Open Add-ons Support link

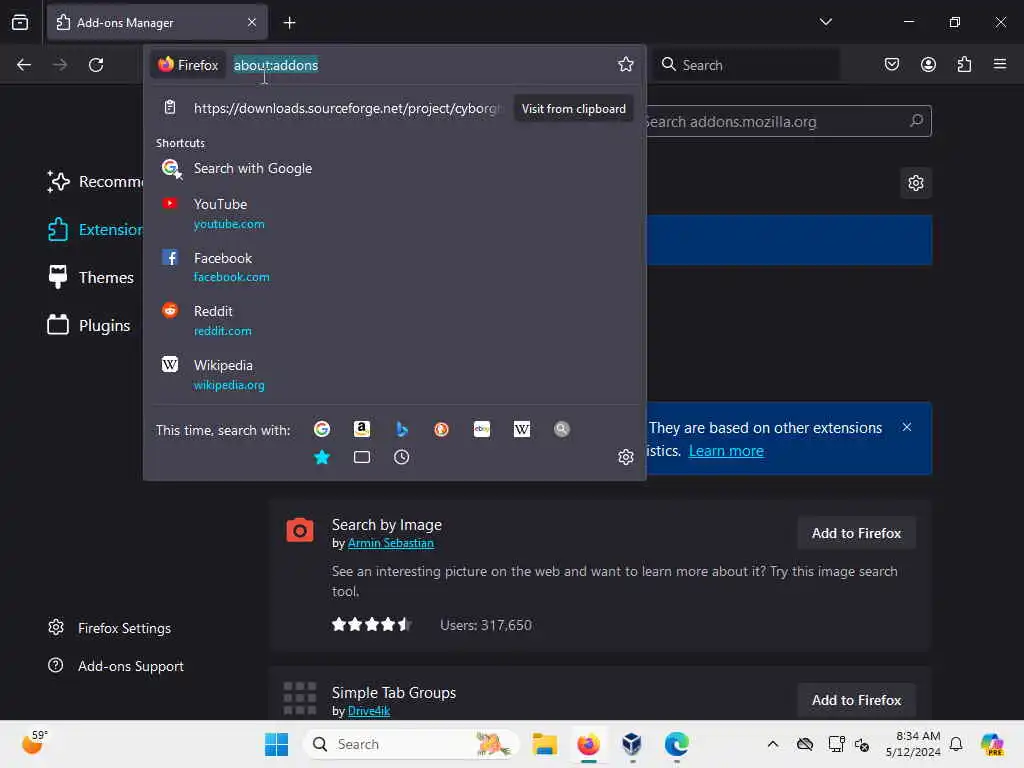(116, 666)
